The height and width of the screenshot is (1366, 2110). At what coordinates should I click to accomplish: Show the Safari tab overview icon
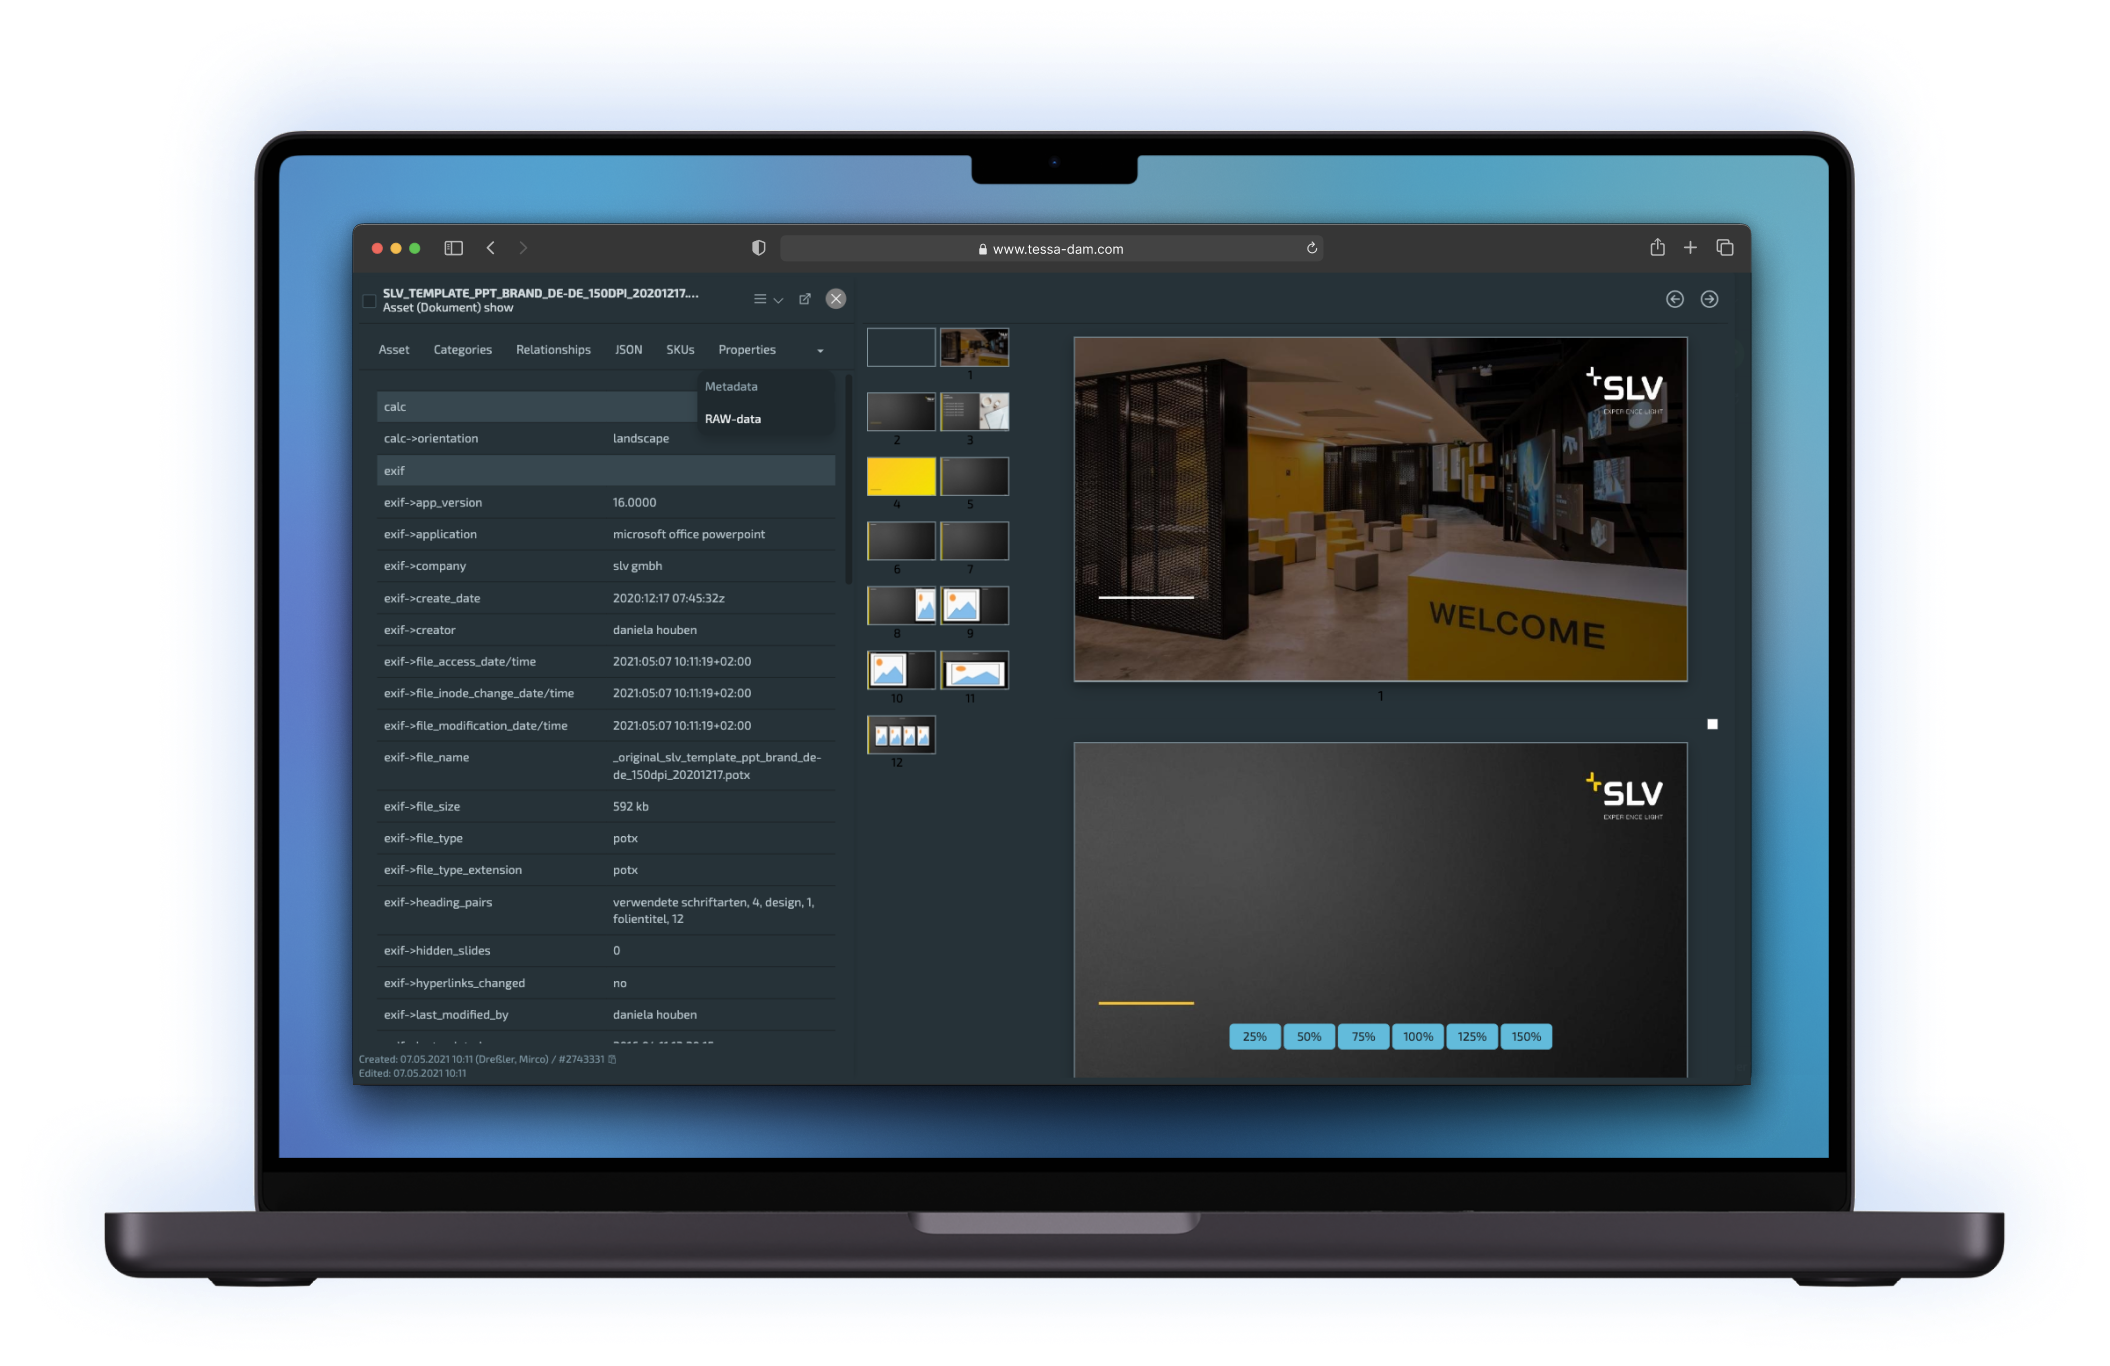pyautogui.click(x=1724, y=247)
